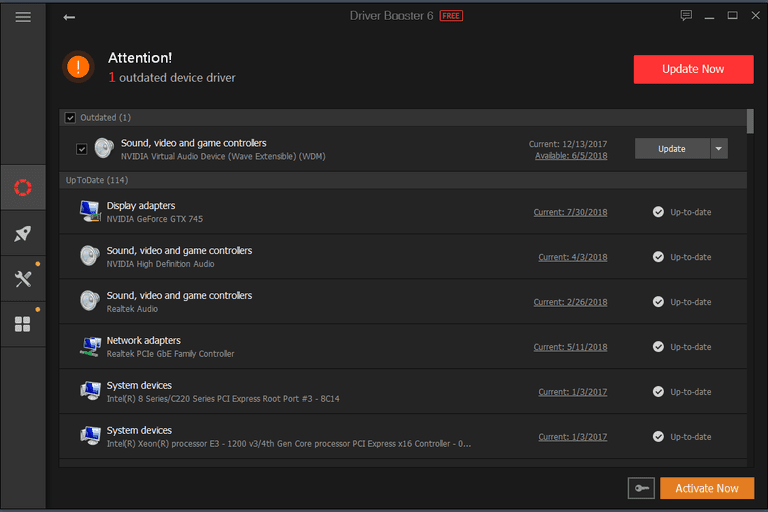The height and width of the screenshot is (512, 768).
Task: Click Update Now button
Action: 694,69
